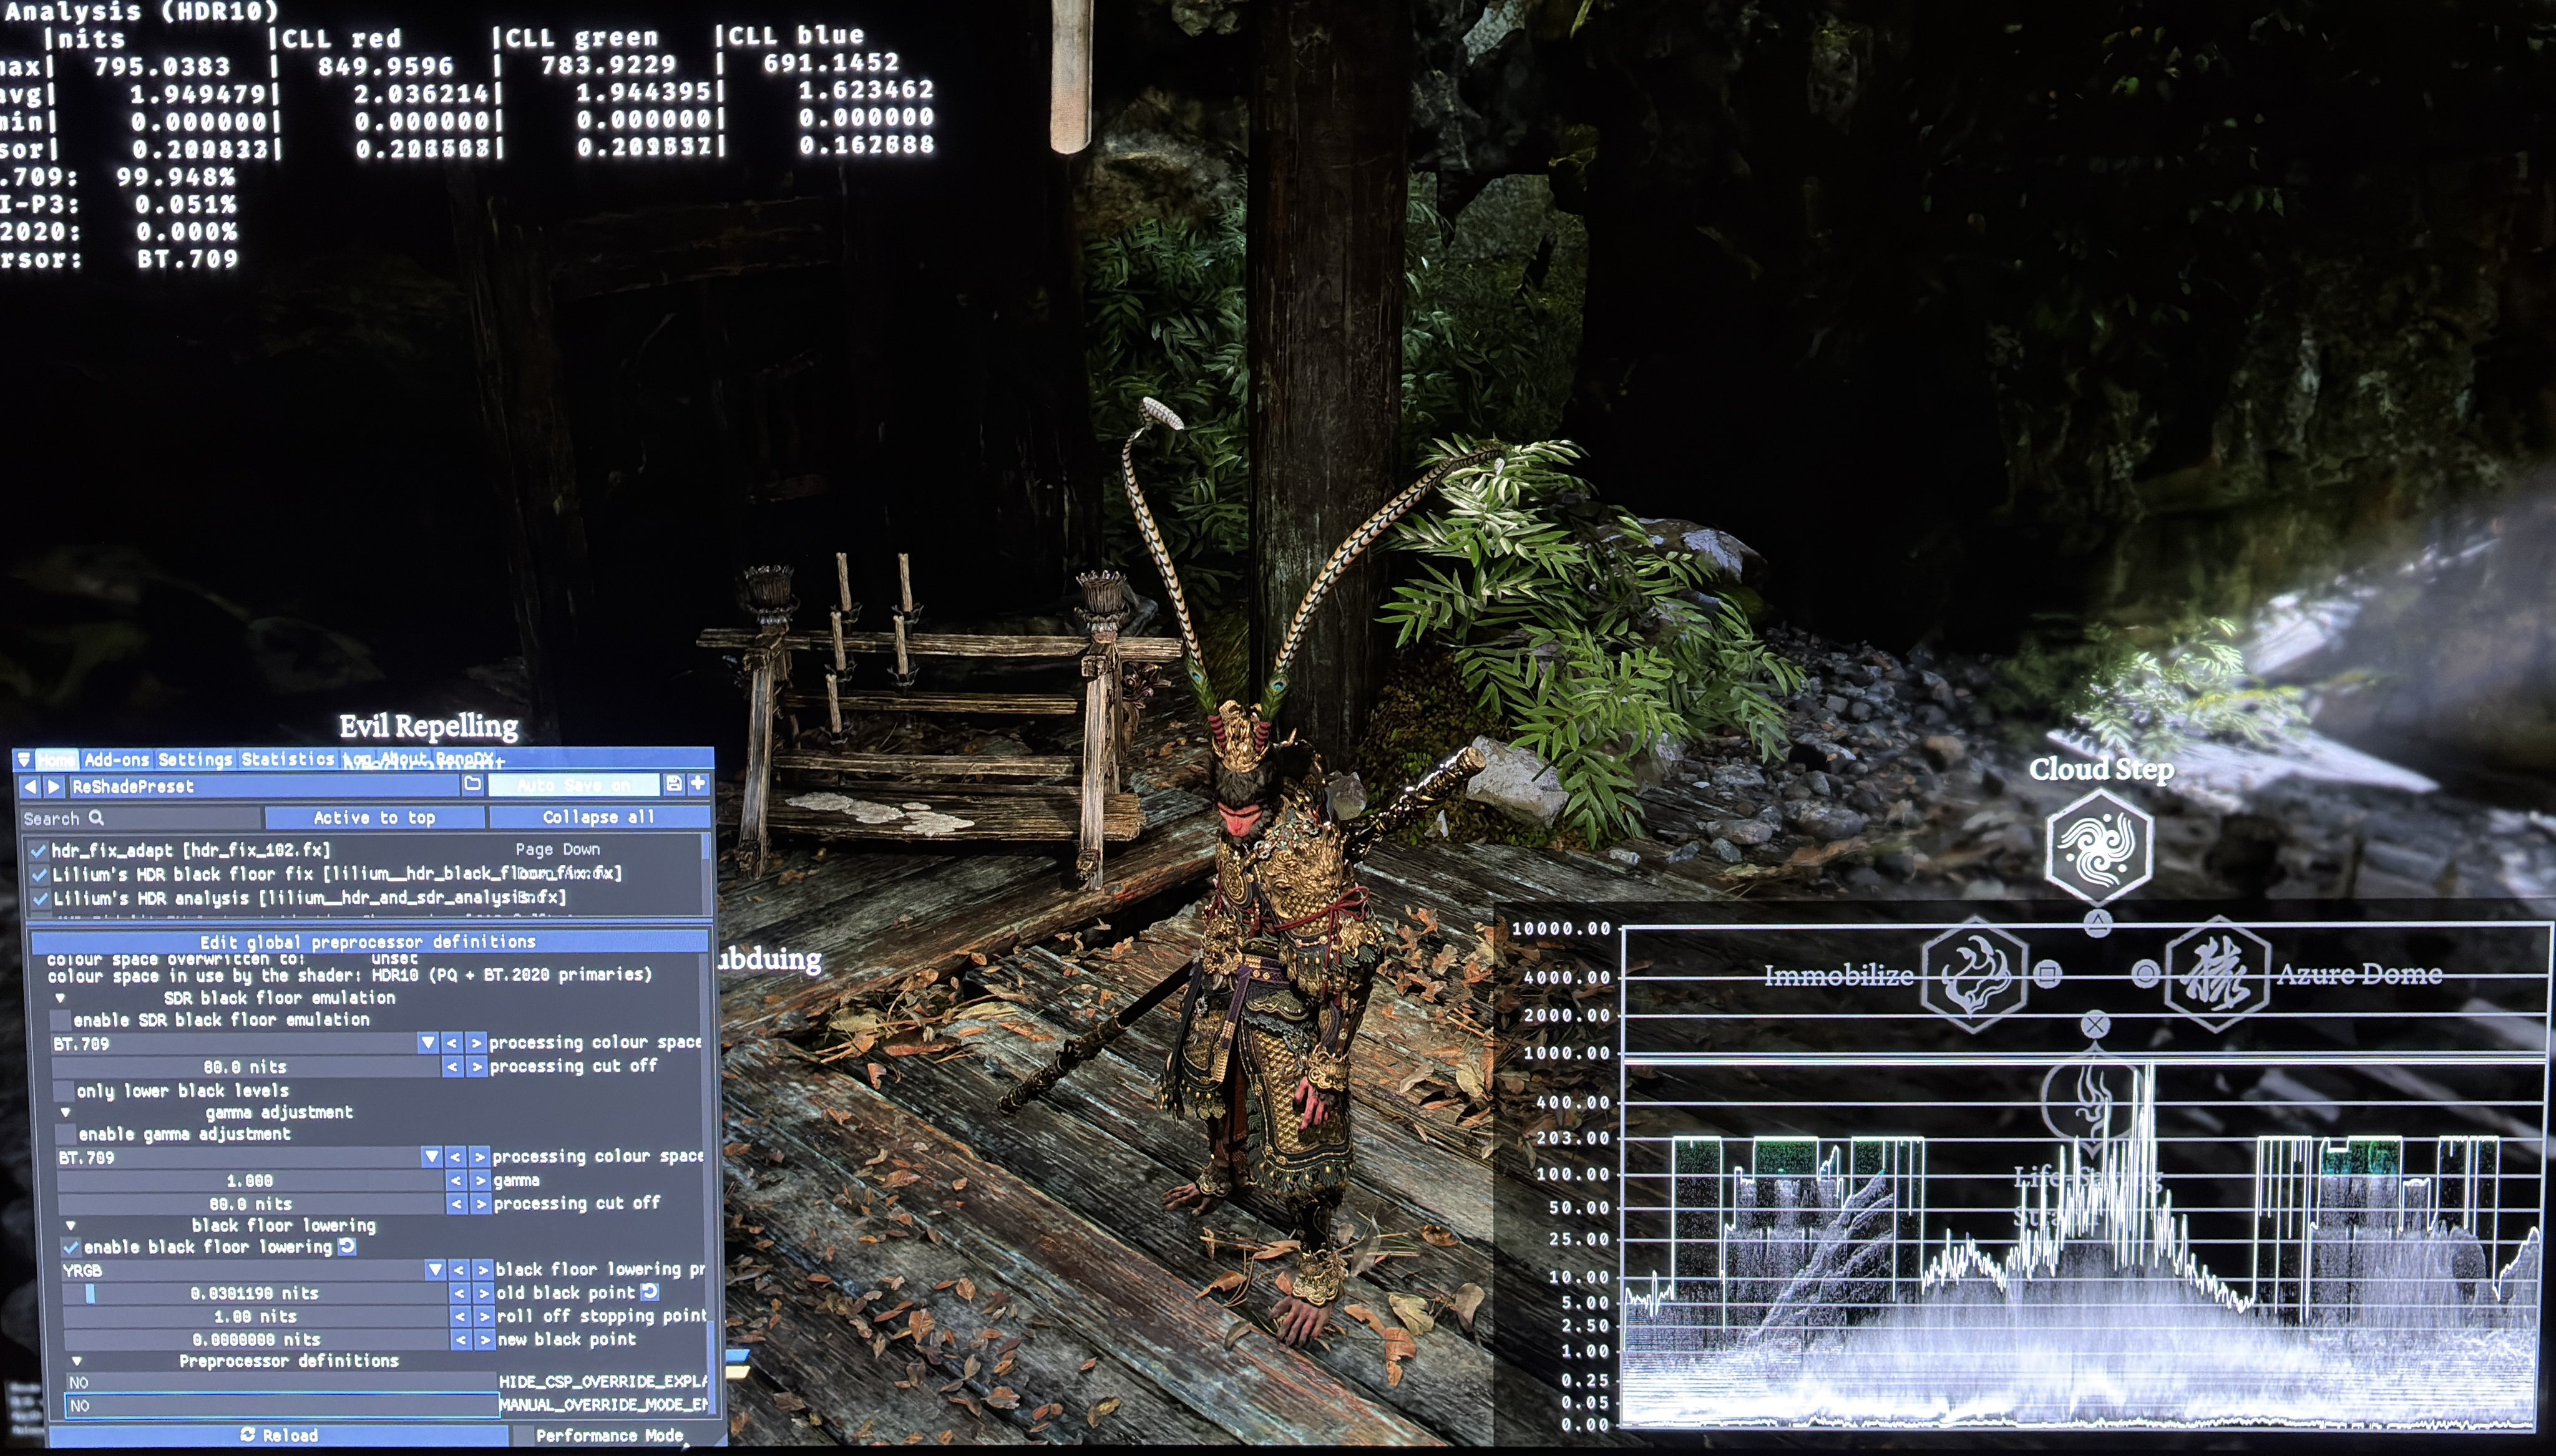Click the Search effects field
Image resolution: width=2556 pixels, height=1456 pixels.
coord(141,818)
